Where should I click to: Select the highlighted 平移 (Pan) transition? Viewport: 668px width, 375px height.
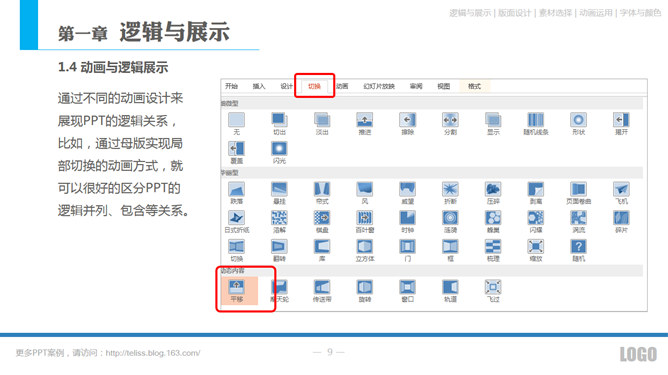[239, 291]
